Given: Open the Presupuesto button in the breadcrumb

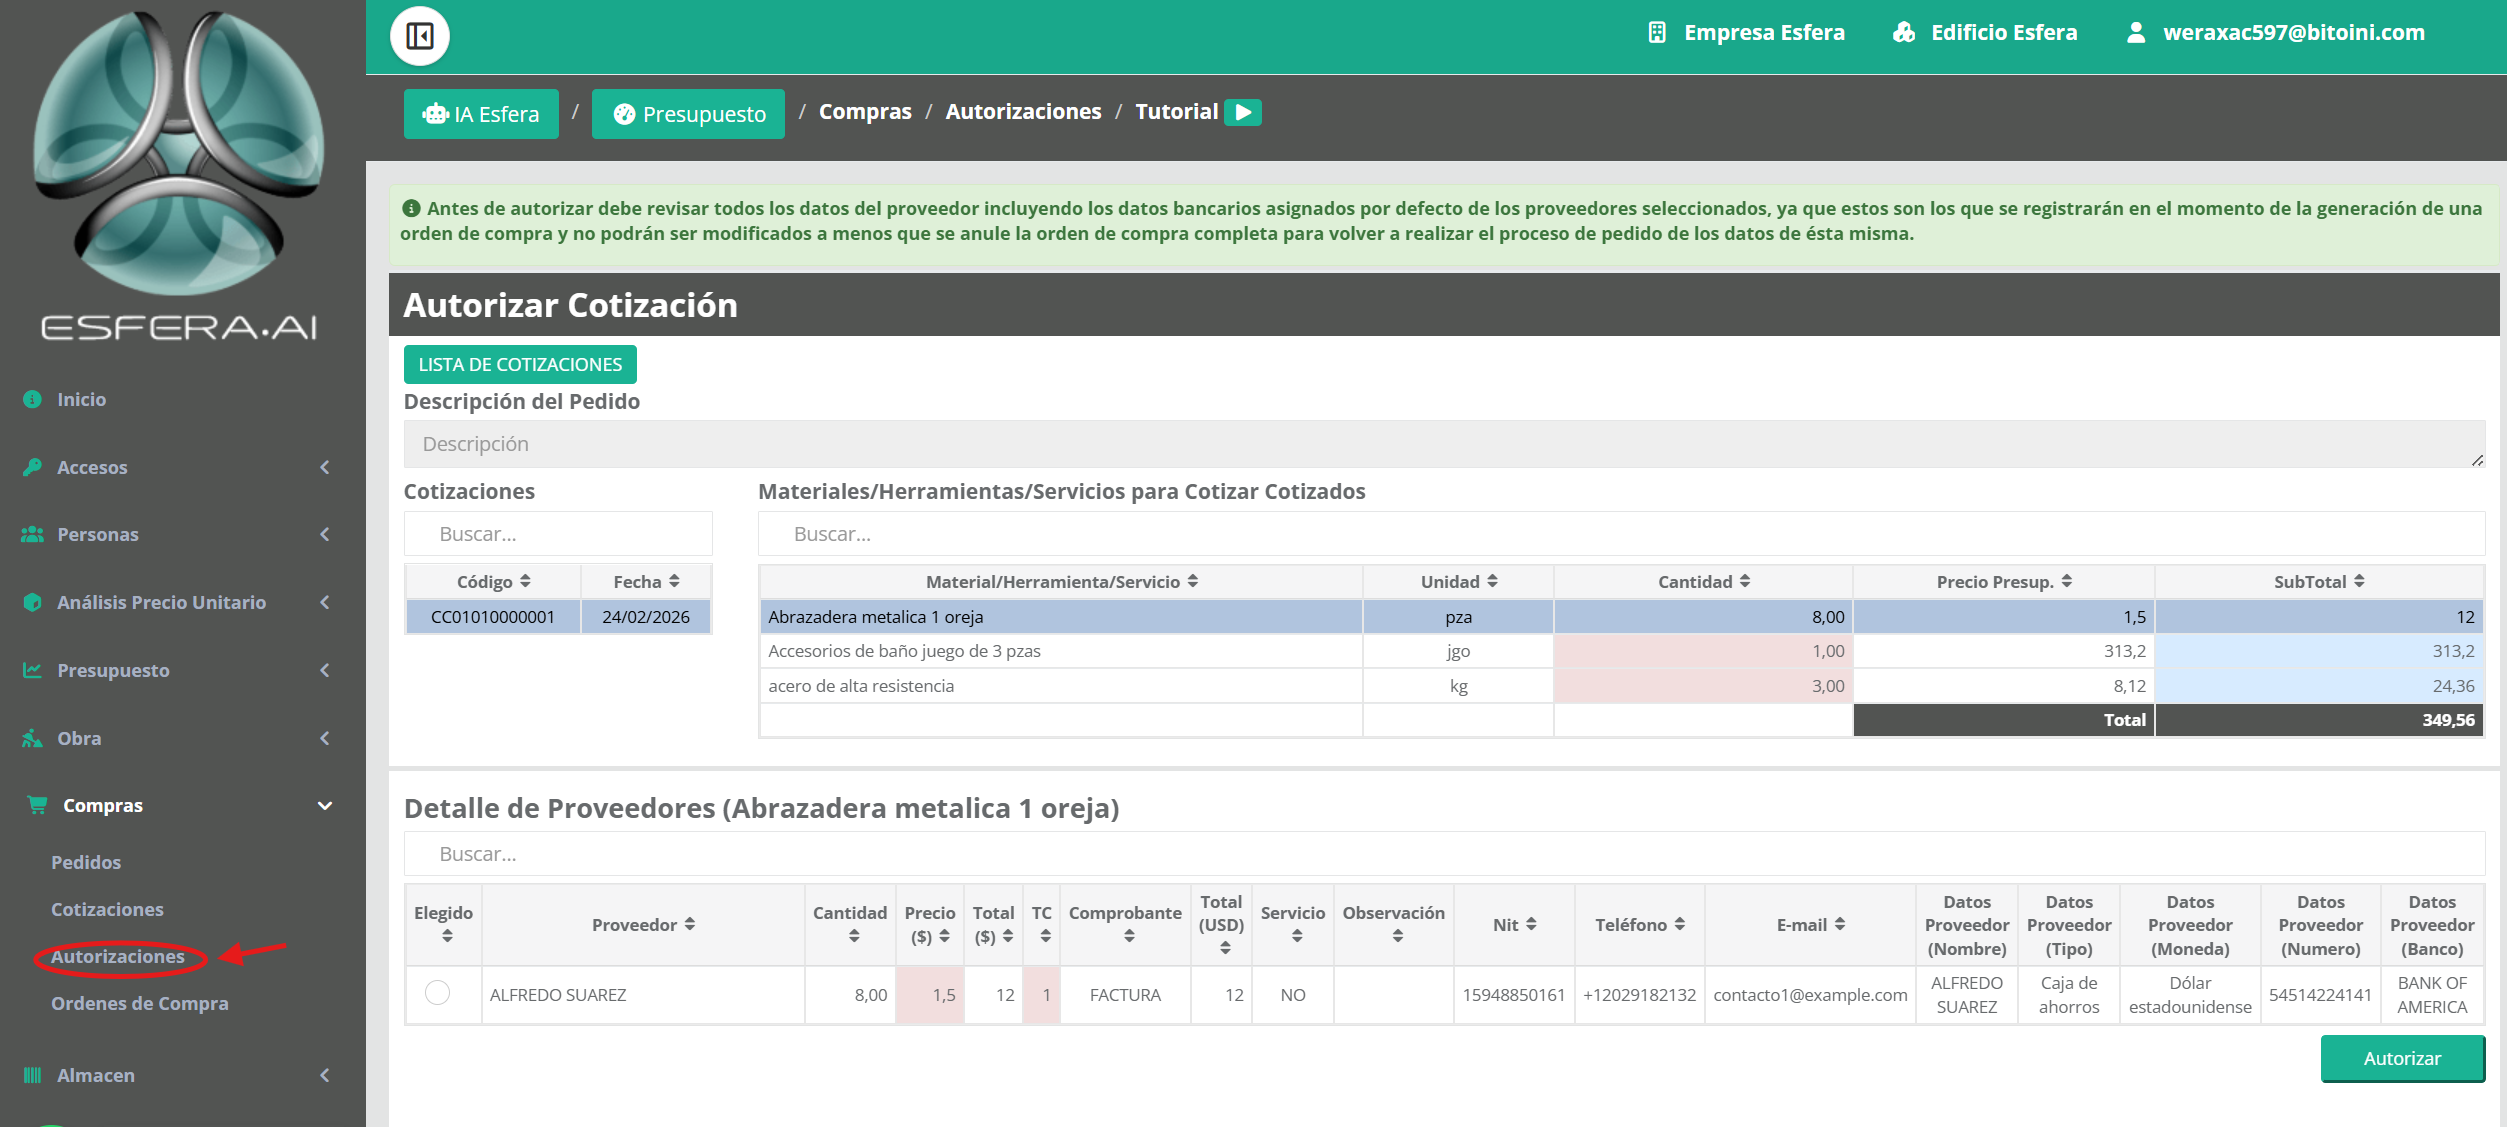Looking at the screenshot, I should (688, 114).
